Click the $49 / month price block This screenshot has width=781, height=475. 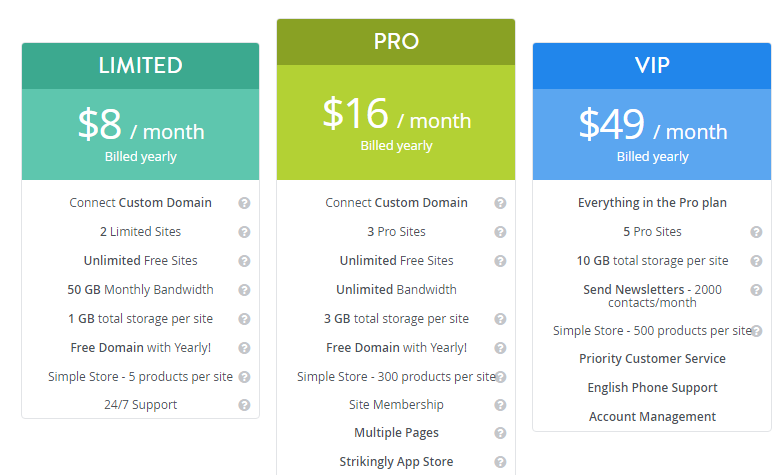652,134
